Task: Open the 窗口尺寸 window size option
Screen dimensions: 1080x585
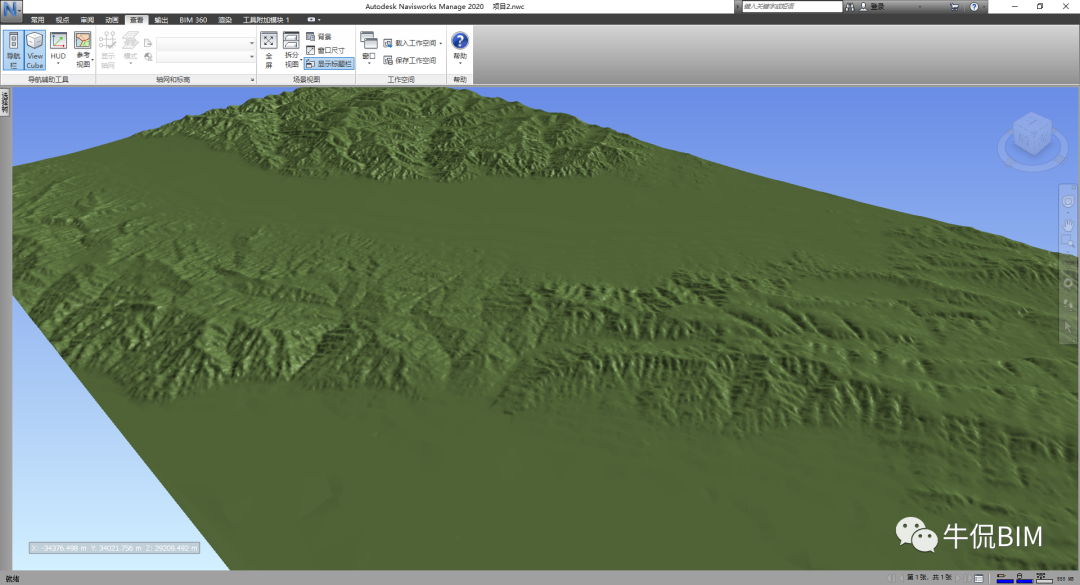Action: [324, 50]
